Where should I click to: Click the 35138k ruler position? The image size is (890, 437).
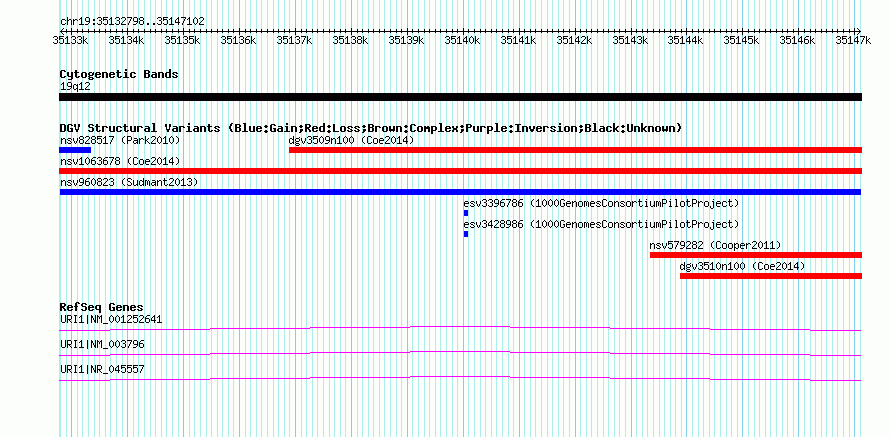point(350,40)
